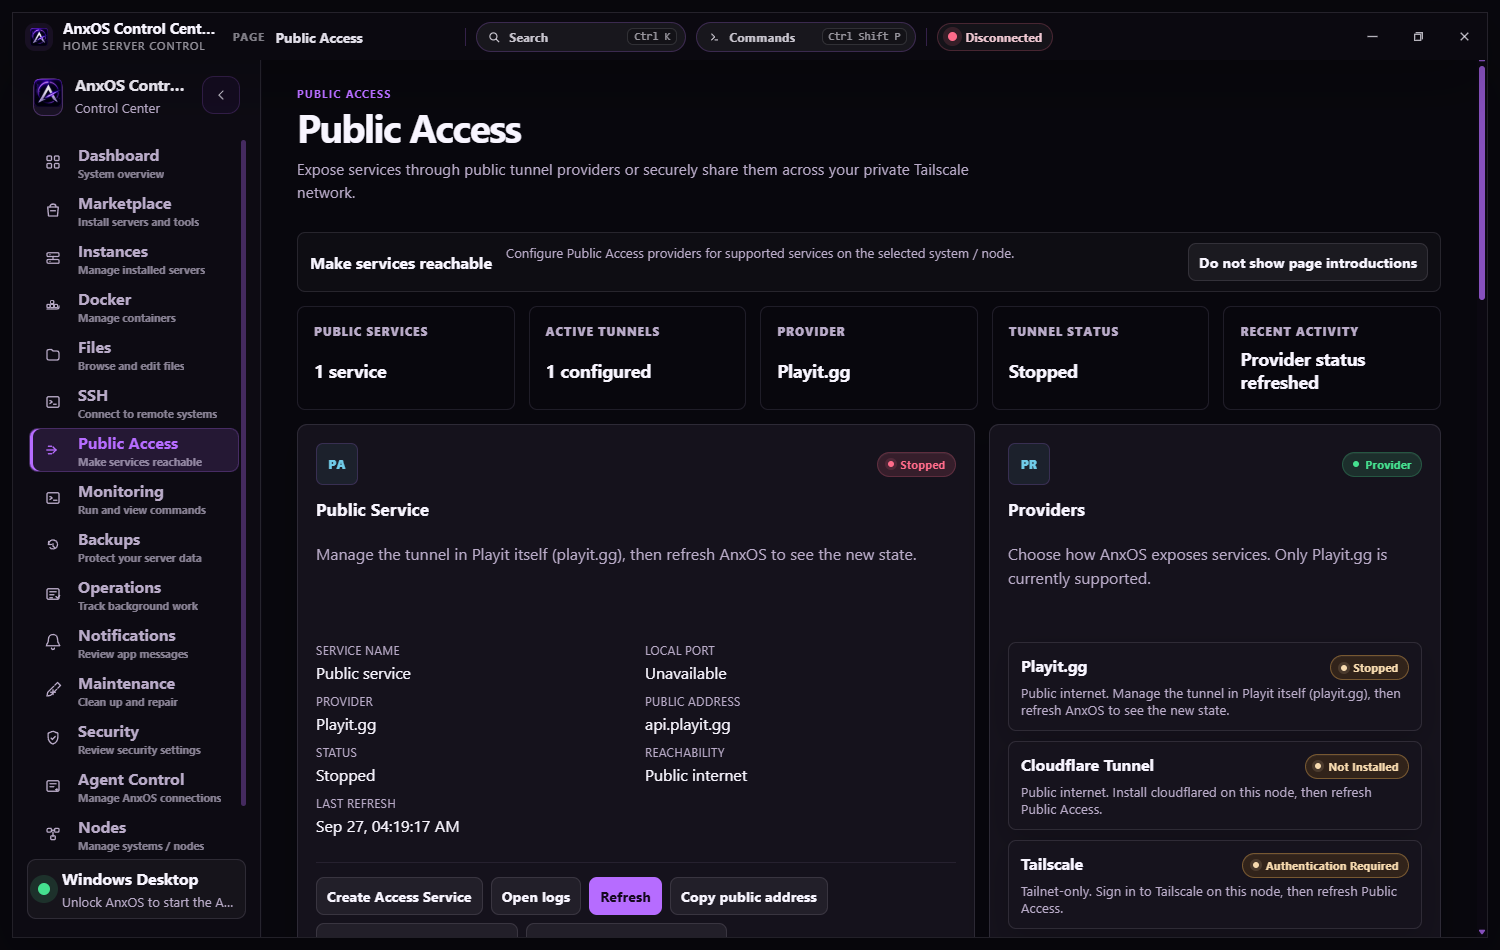
Task: Click the api.playit.gg public address
Action: pos(688,725)
